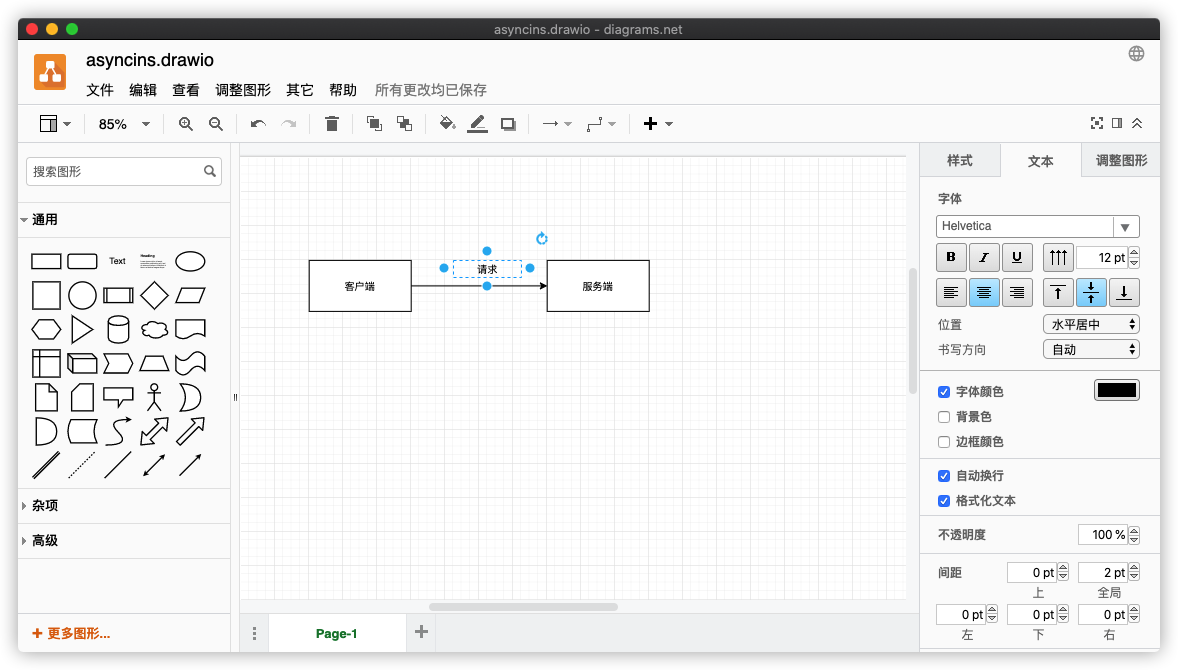Screen dimensions: 1178x670
Task: Enable the 背景色 checkbox
Action: [944, 417]
